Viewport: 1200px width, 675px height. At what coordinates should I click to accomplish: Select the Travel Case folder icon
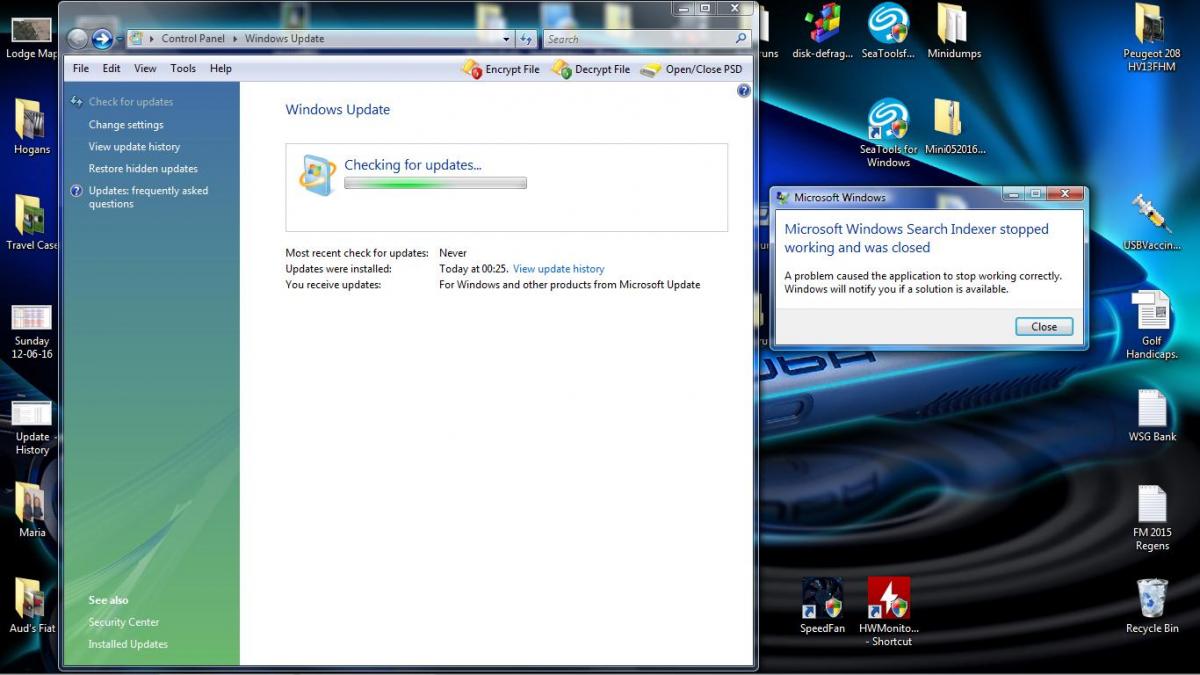point(31,222)
